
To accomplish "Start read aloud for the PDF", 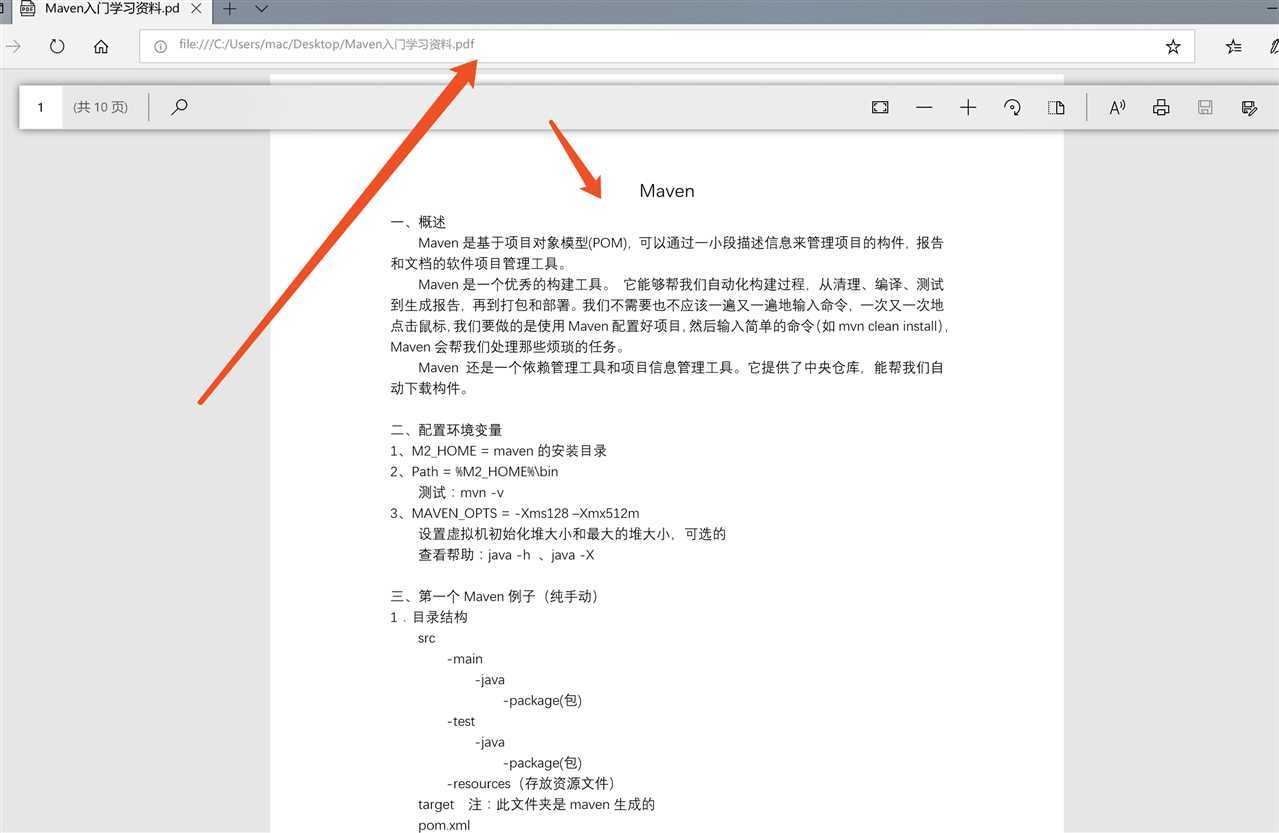I will tap(1117, 107).
